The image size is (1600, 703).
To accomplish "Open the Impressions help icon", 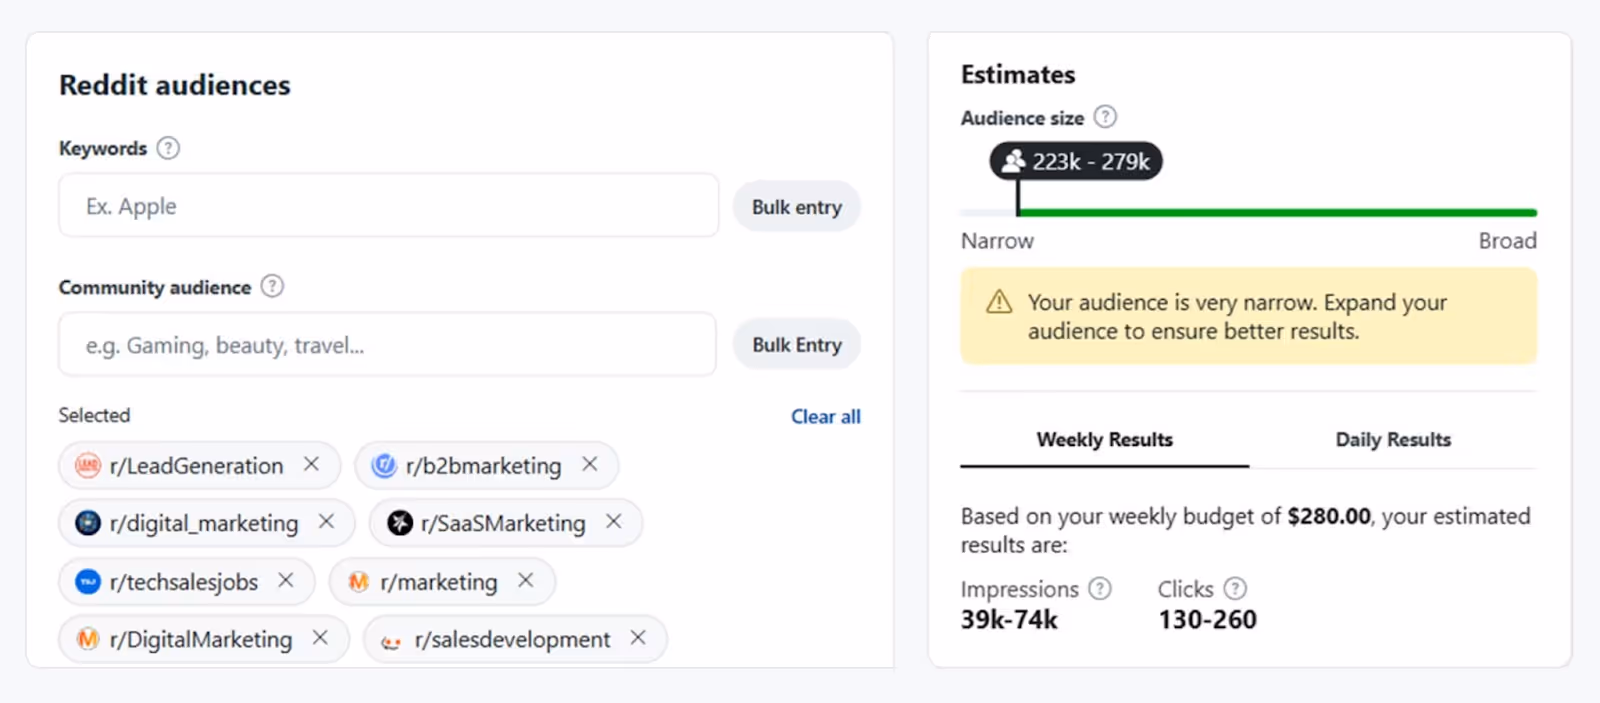I will (x=1100, y=588).
